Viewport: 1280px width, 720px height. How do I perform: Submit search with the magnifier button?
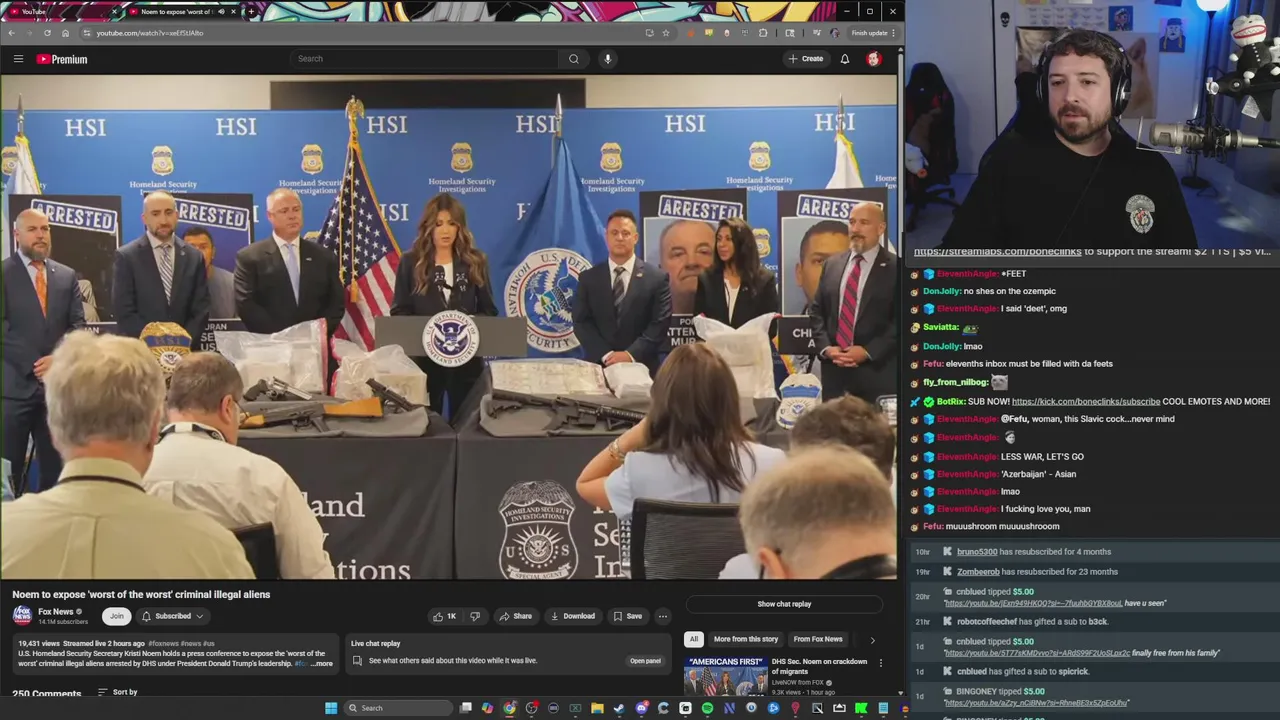coord(574,59)
